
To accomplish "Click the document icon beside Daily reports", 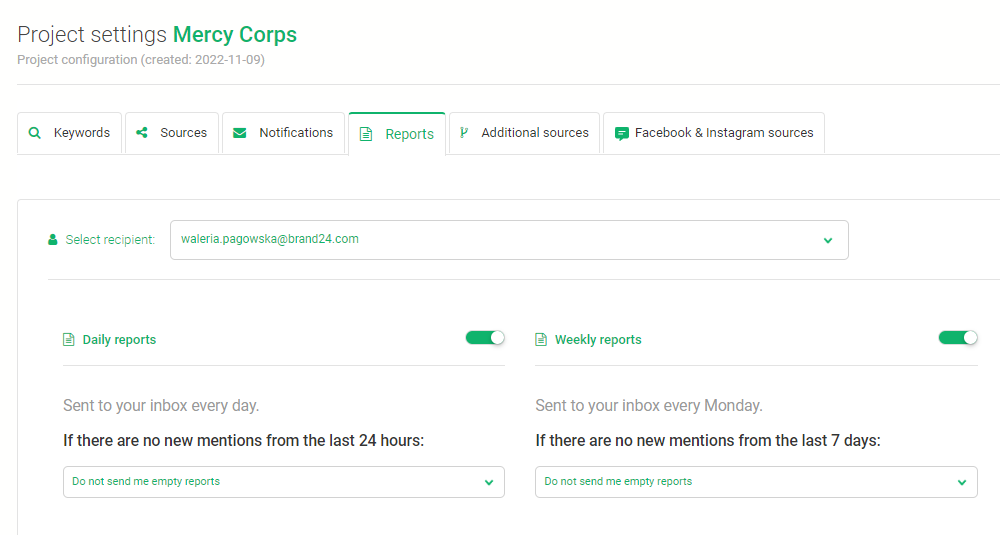I will pos(69,340).
